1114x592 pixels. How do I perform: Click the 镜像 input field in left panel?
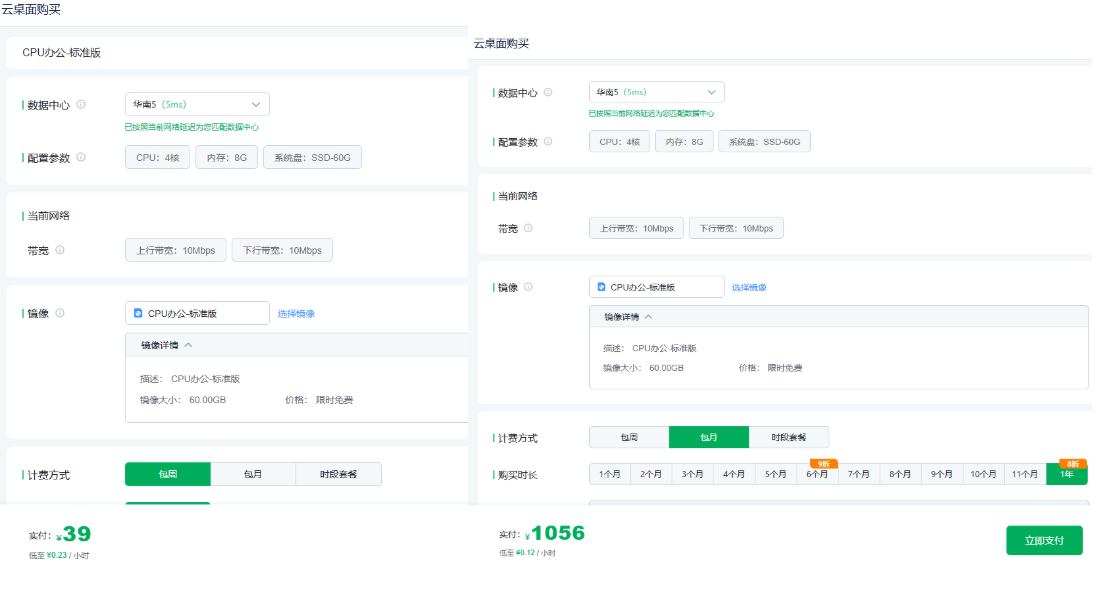(x=198, y=313)
